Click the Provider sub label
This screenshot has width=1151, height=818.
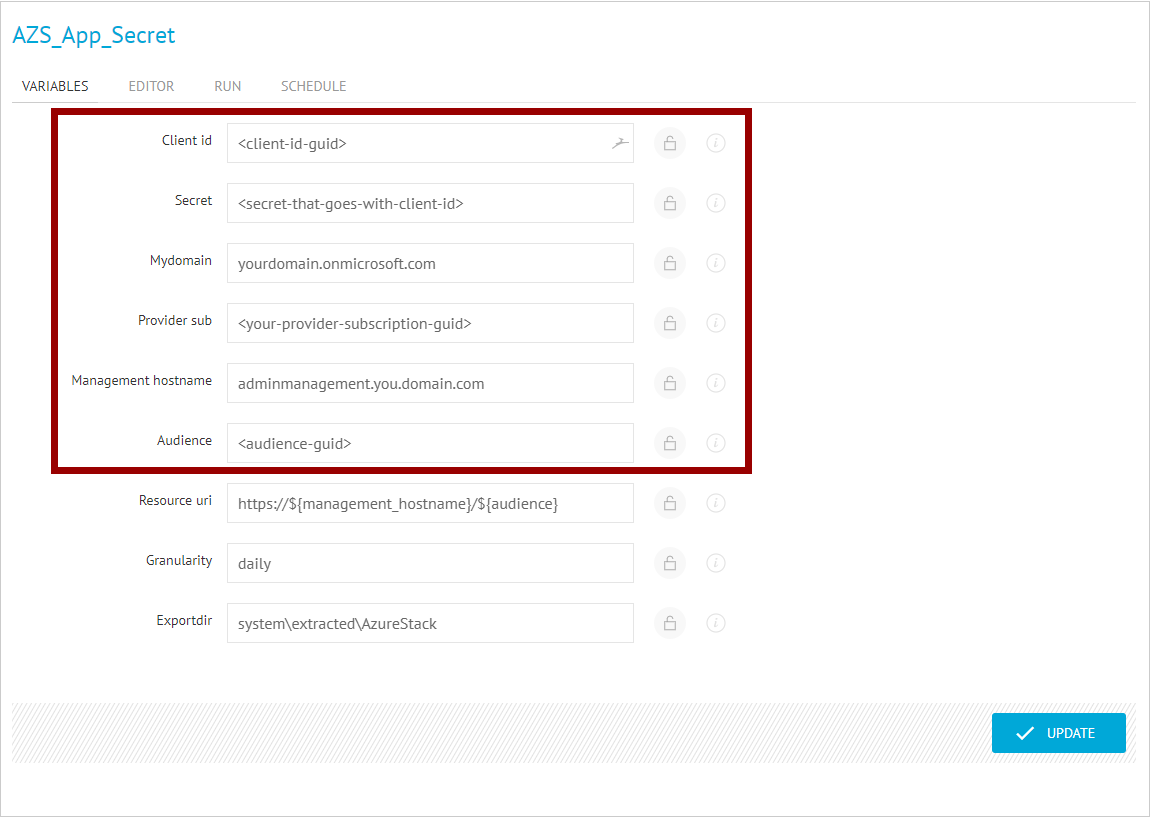175,320
